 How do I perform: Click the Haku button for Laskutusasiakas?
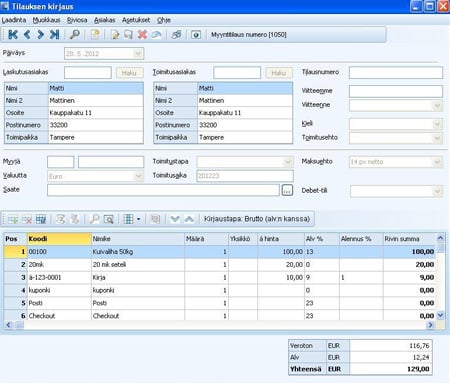tap(130, 73)
